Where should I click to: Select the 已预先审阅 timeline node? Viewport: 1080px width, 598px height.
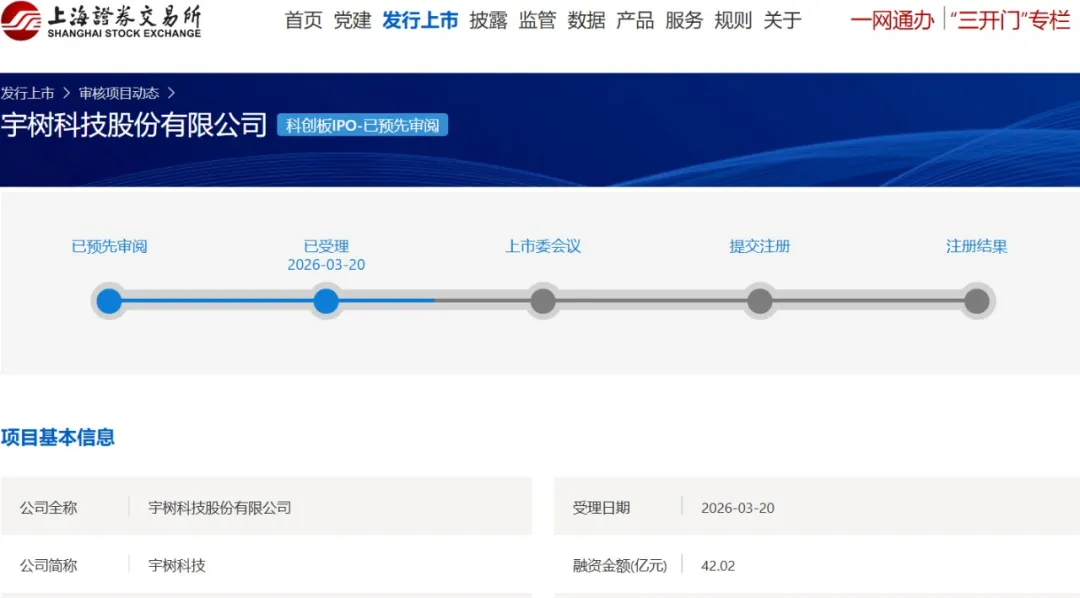click(x=109, y=300)
